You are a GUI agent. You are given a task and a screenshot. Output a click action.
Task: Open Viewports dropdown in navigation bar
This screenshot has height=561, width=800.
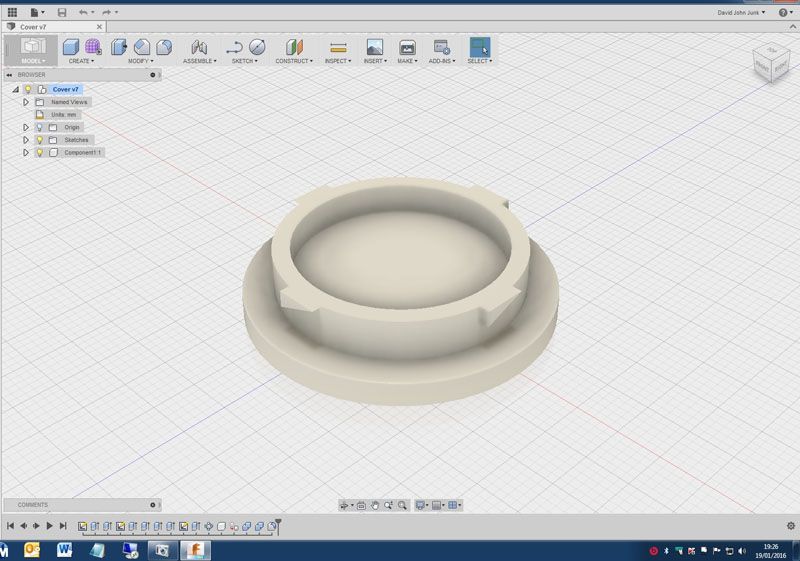(x=454, y=505)
